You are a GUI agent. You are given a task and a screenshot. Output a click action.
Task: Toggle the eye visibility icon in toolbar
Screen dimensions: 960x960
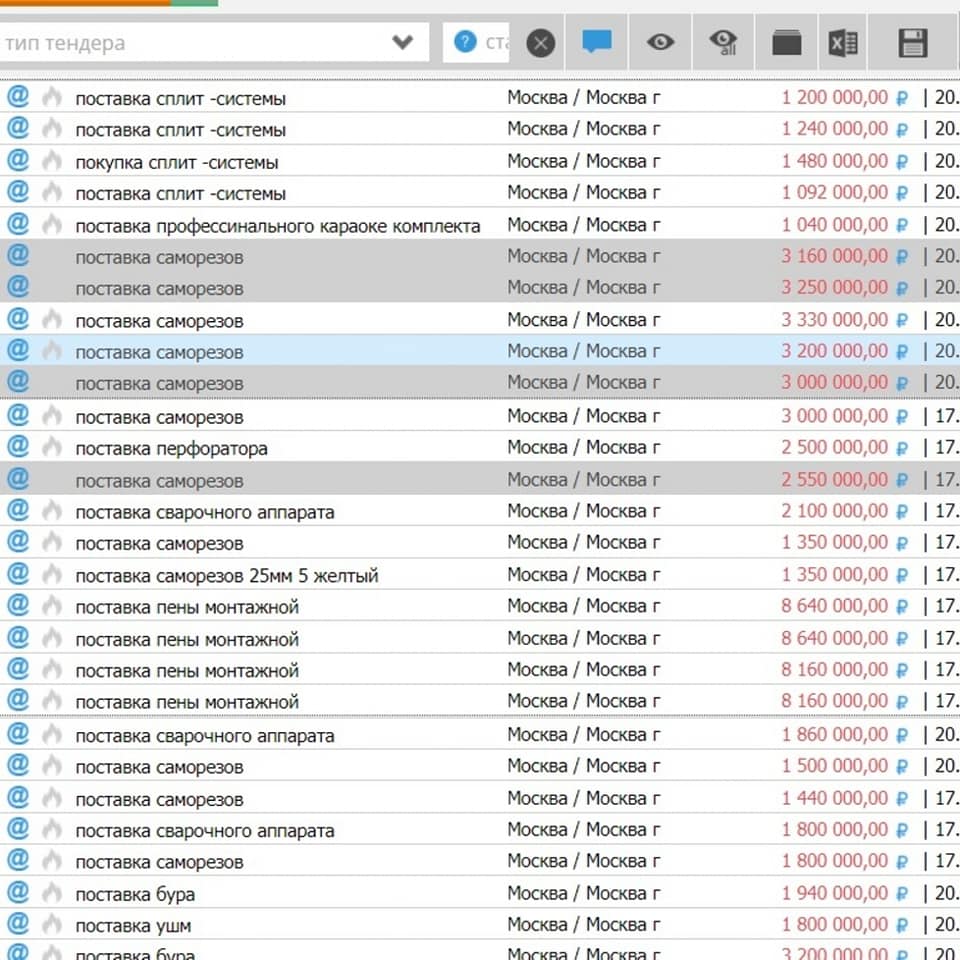[660, 42]
